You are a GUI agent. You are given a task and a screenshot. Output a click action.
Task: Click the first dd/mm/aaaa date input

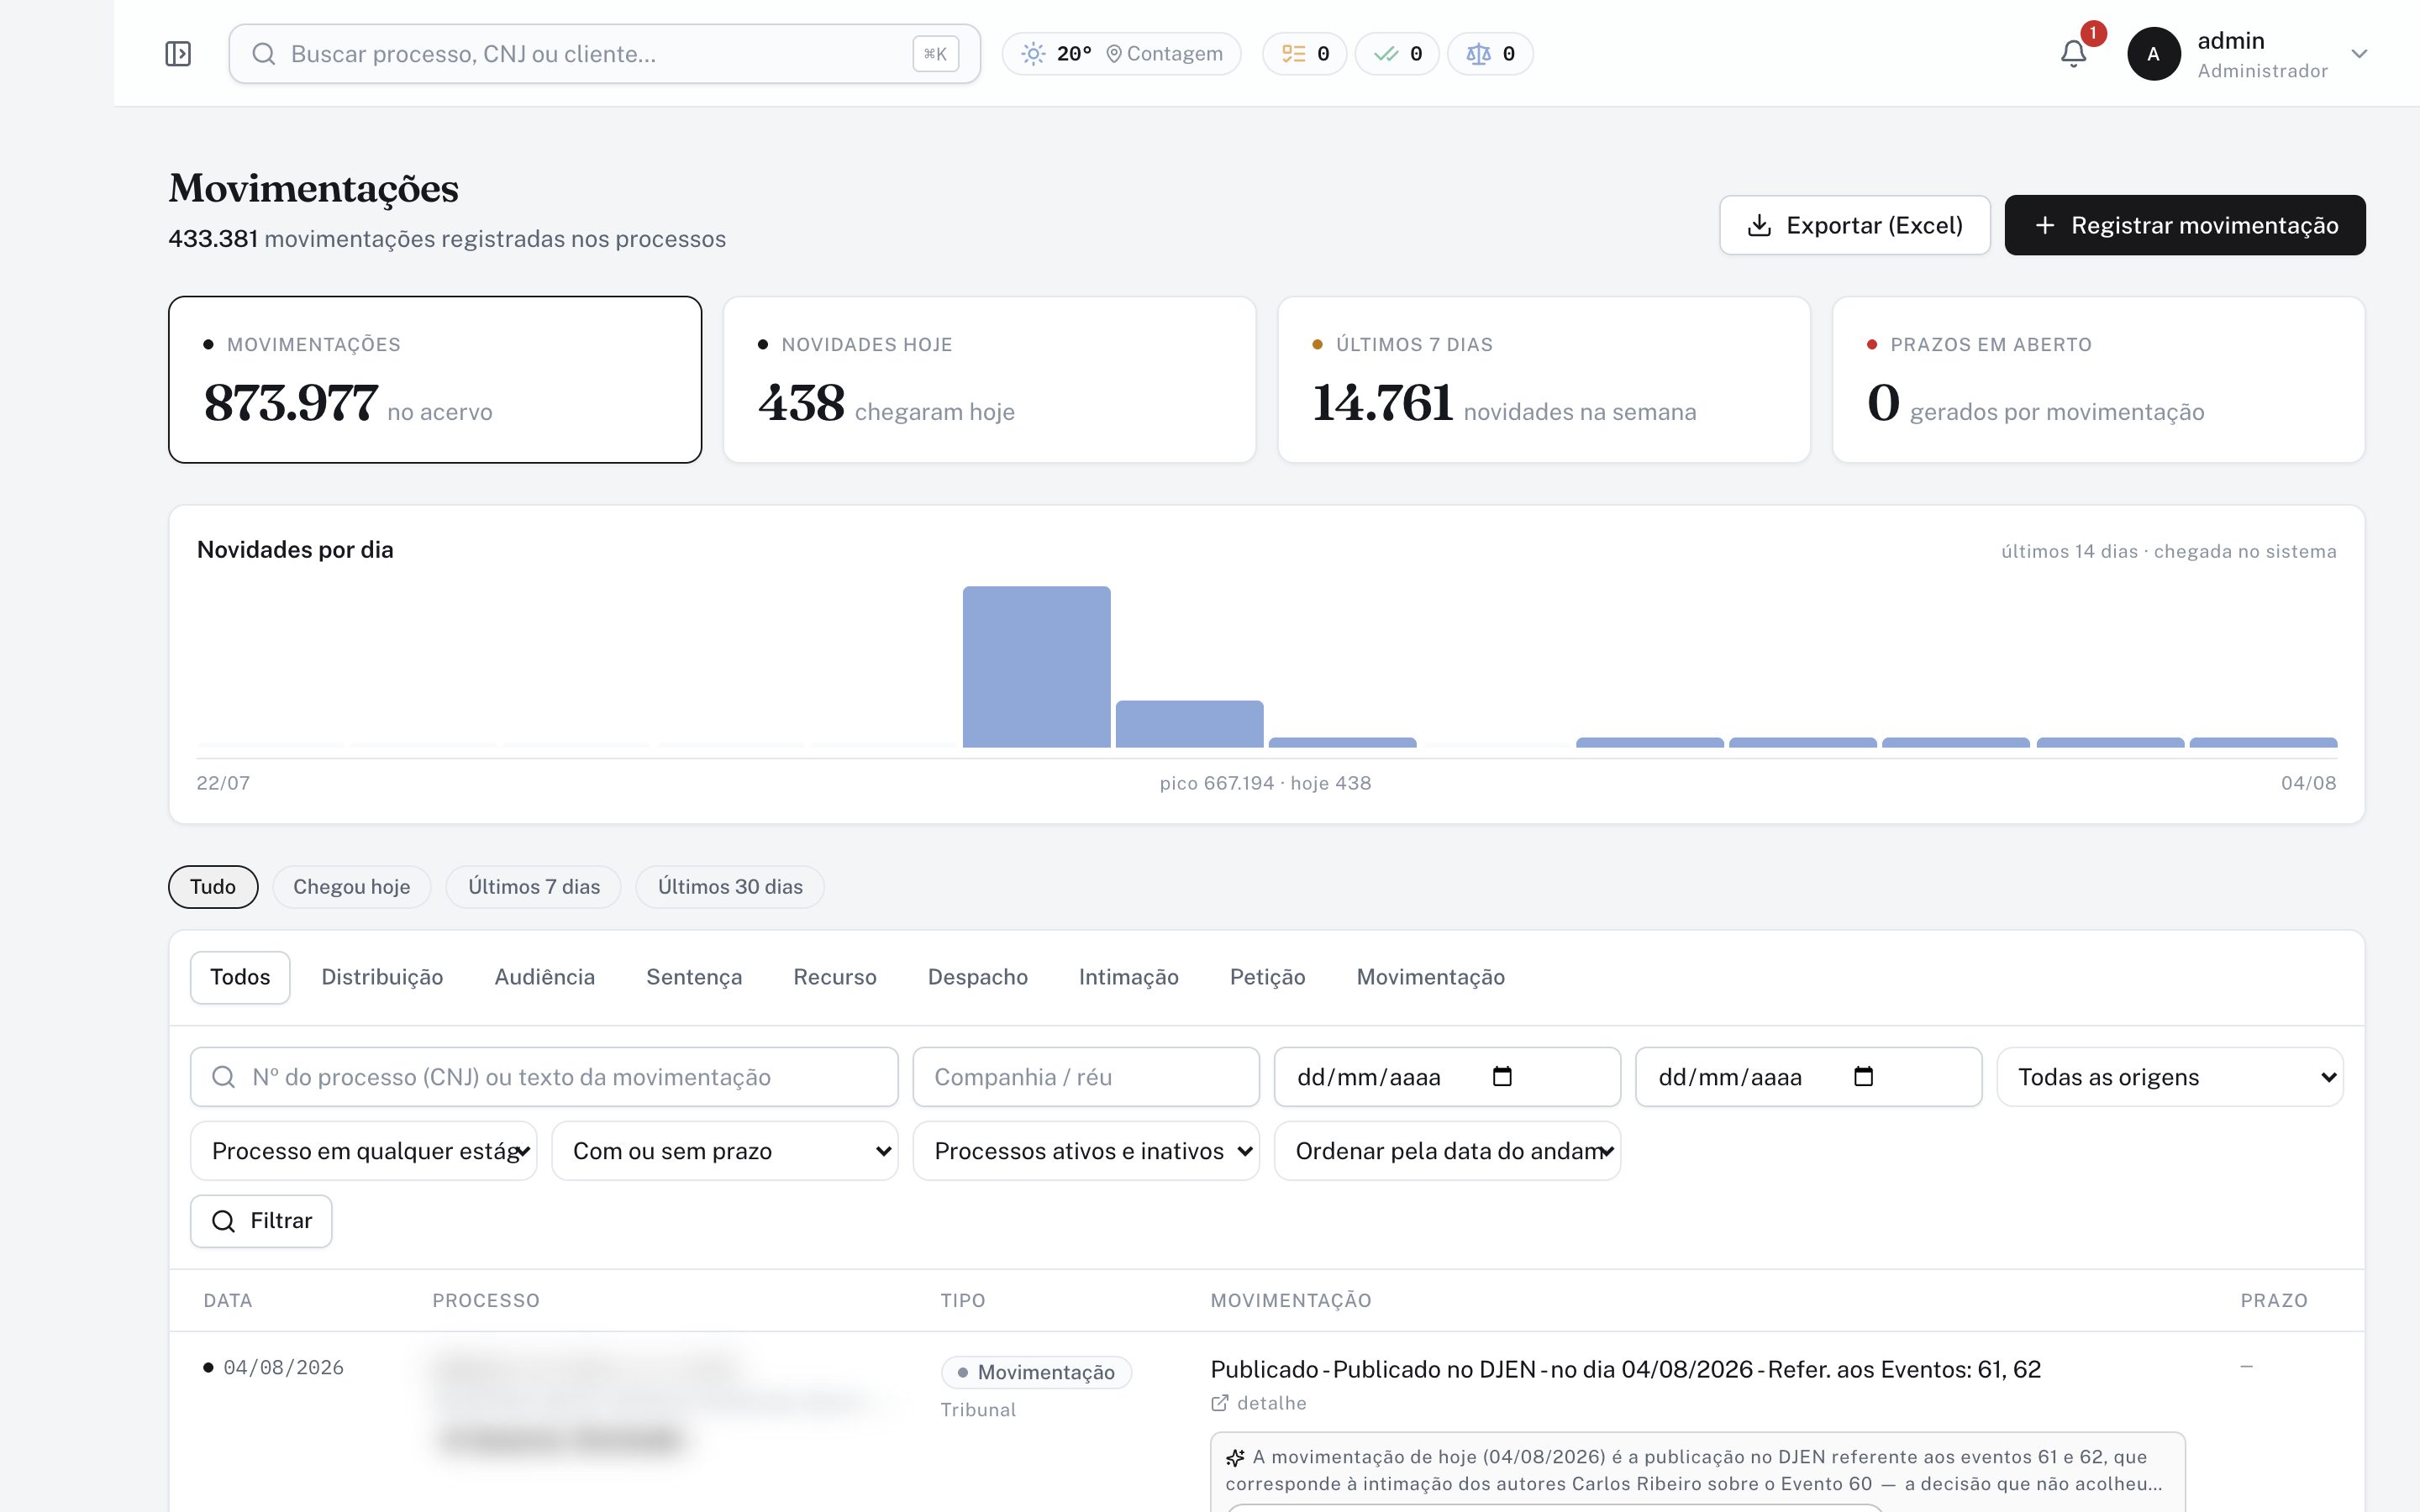[1447, 1077]
